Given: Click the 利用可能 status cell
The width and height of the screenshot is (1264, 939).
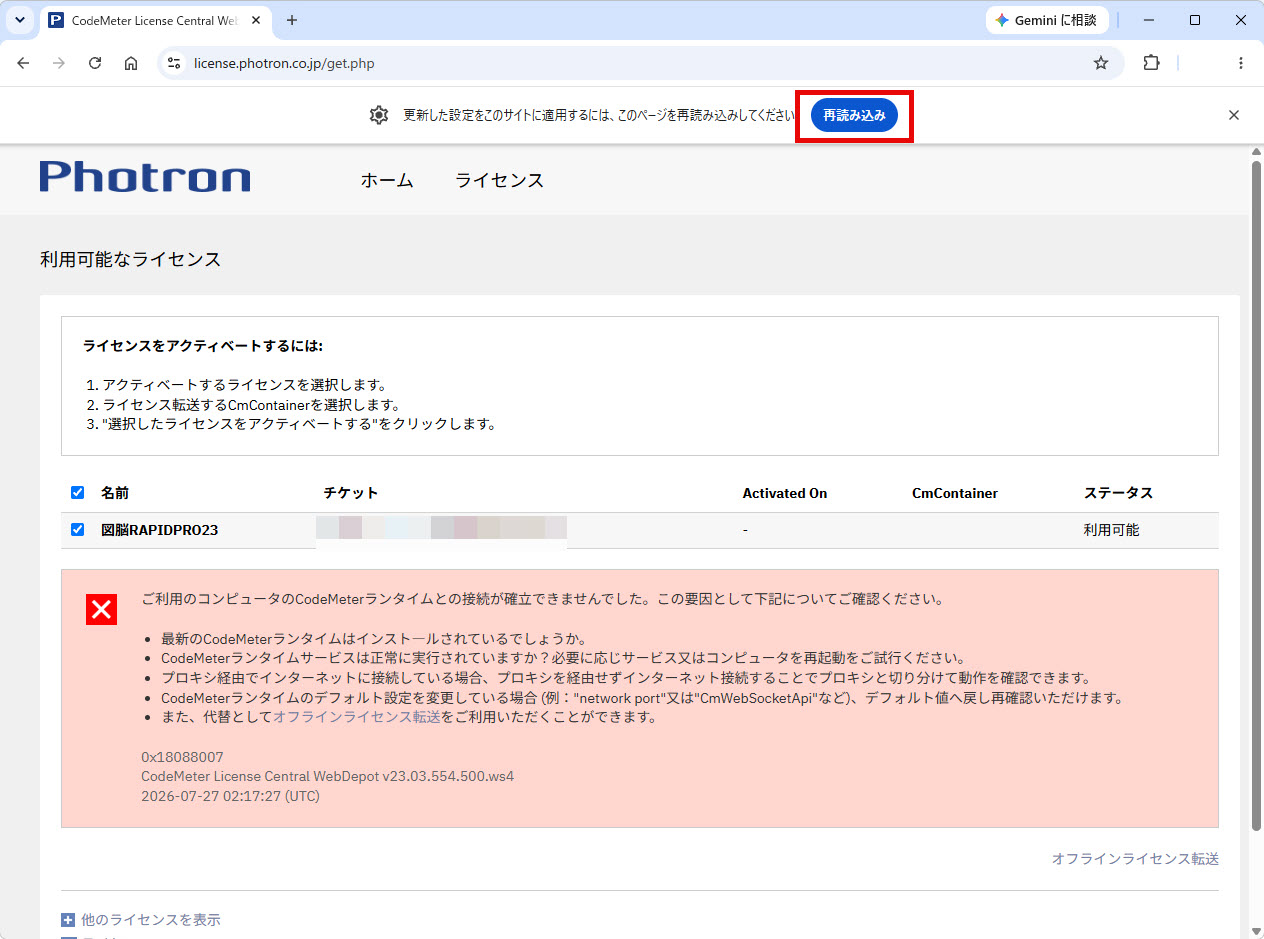Looking at the screenshot, I should point(1111,530).
